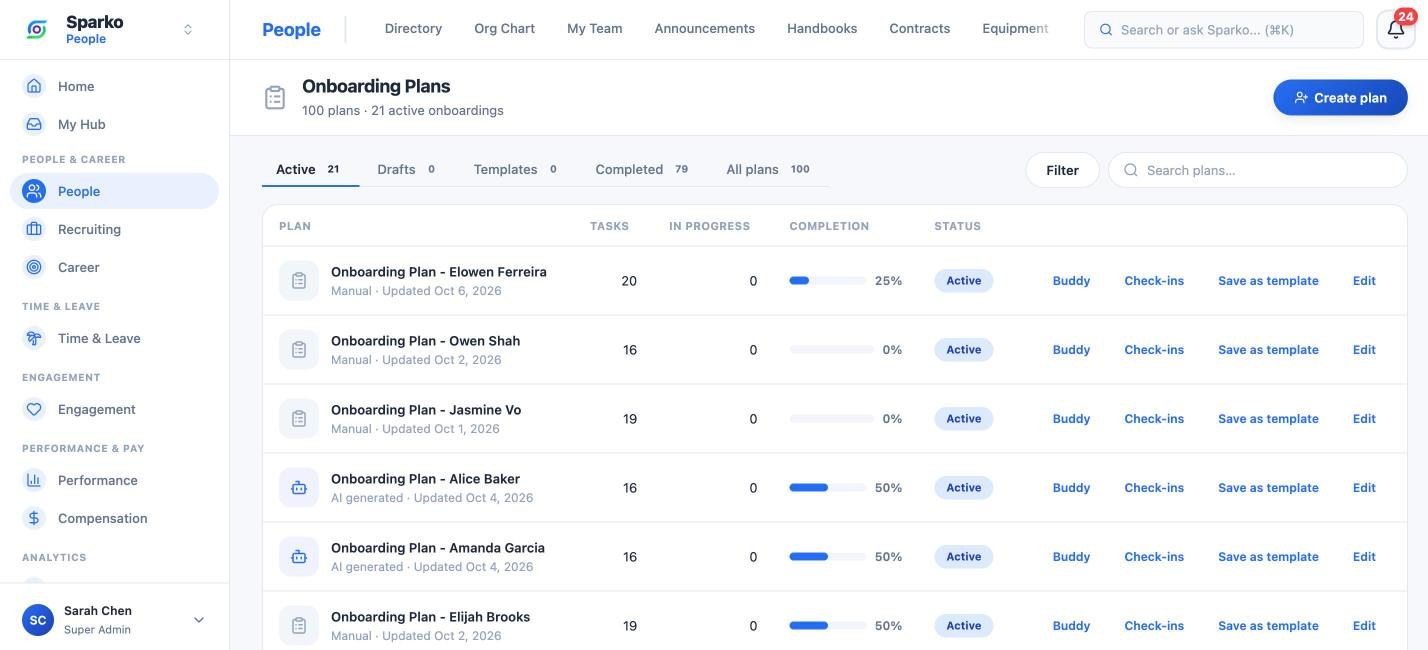Open the Contracts tab
Screen dimensions: 1428x650
(920, 28)
